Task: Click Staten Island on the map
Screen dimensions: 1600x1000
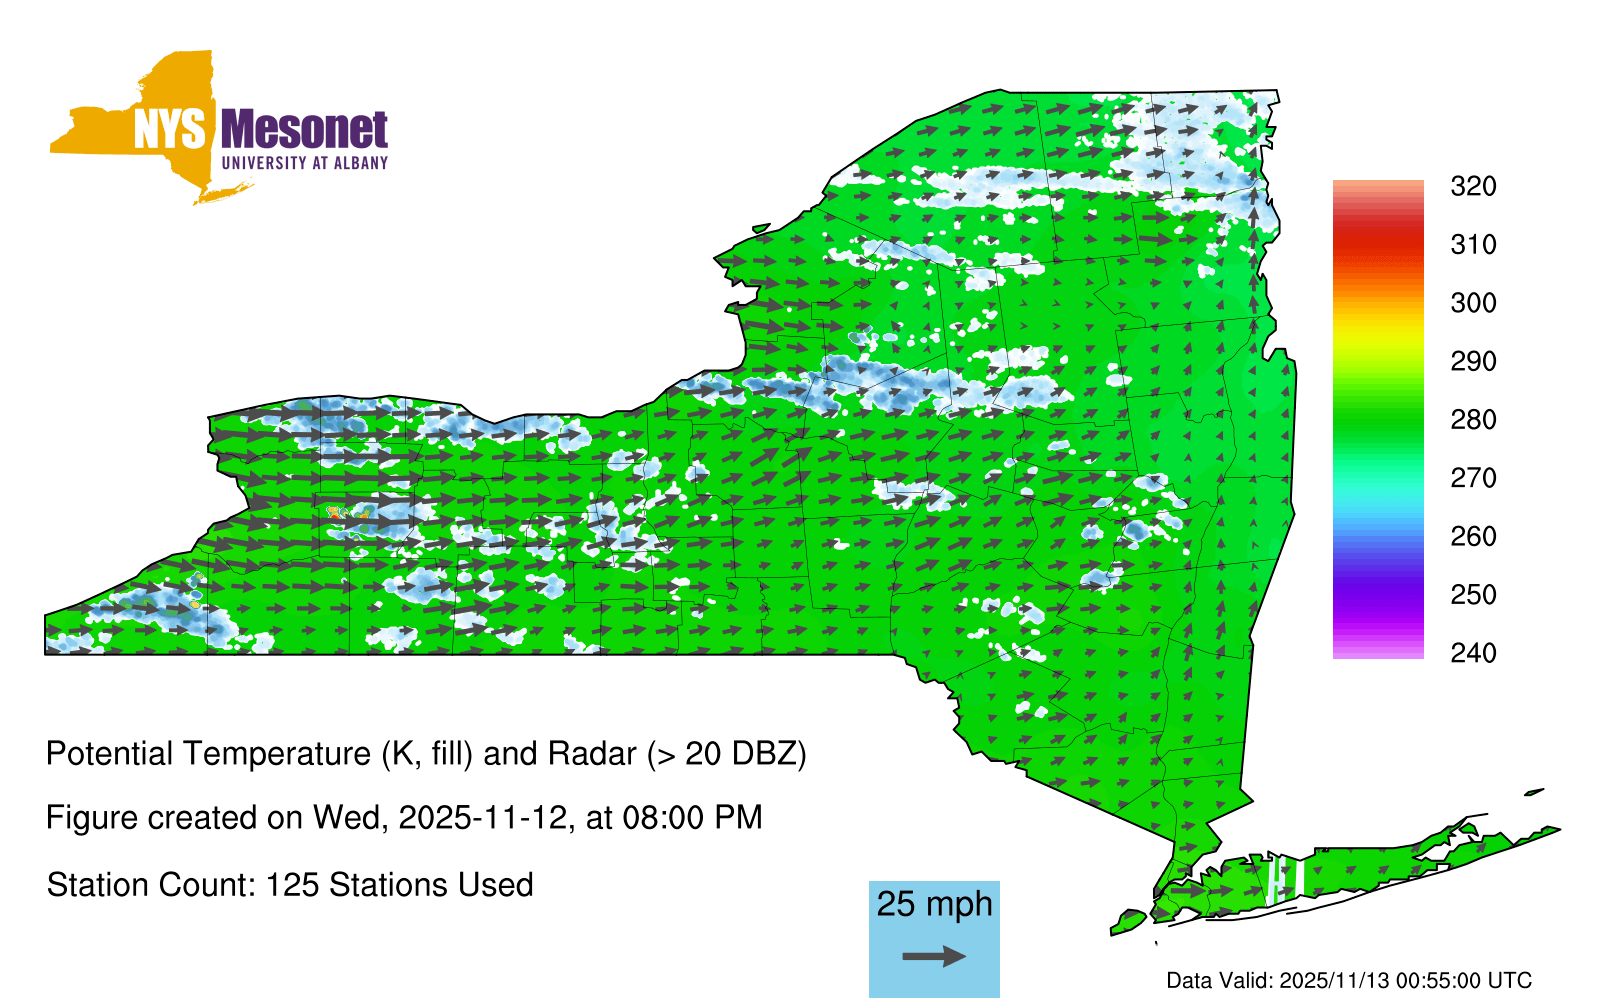Action: (1130, 920)
